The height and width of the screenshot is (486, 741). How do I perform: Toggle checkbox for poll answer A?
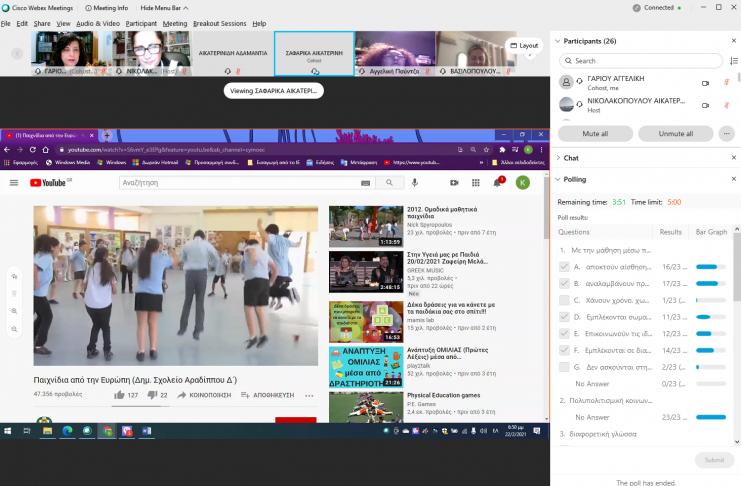(564, 267)
